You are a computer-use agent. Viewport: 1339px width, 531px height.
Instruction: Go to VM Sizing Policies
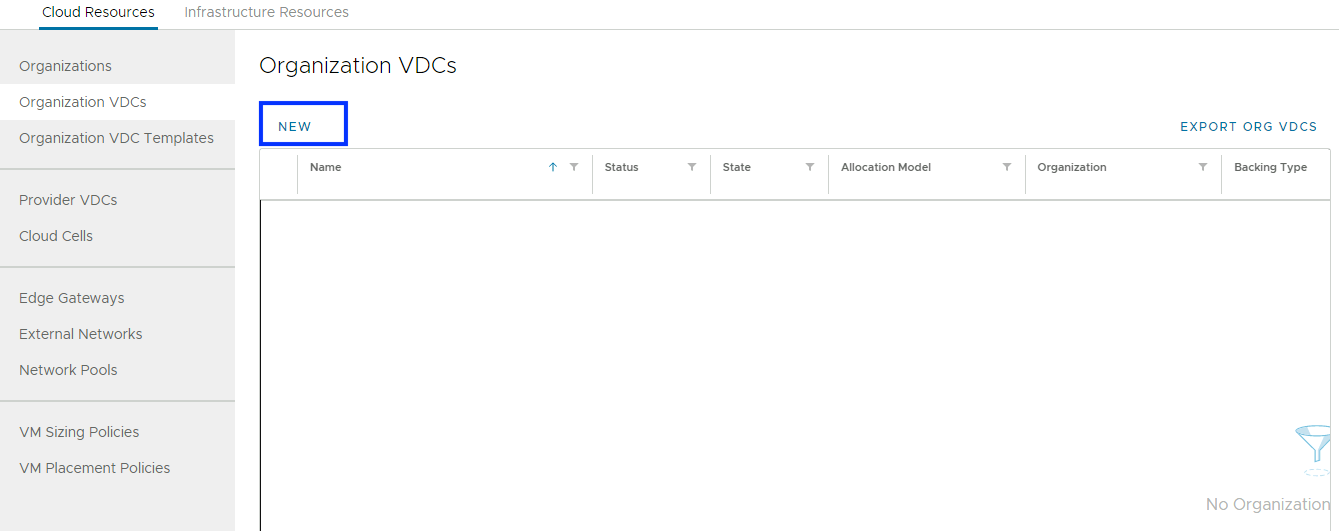pyautogui.click(x=79, y=432)
